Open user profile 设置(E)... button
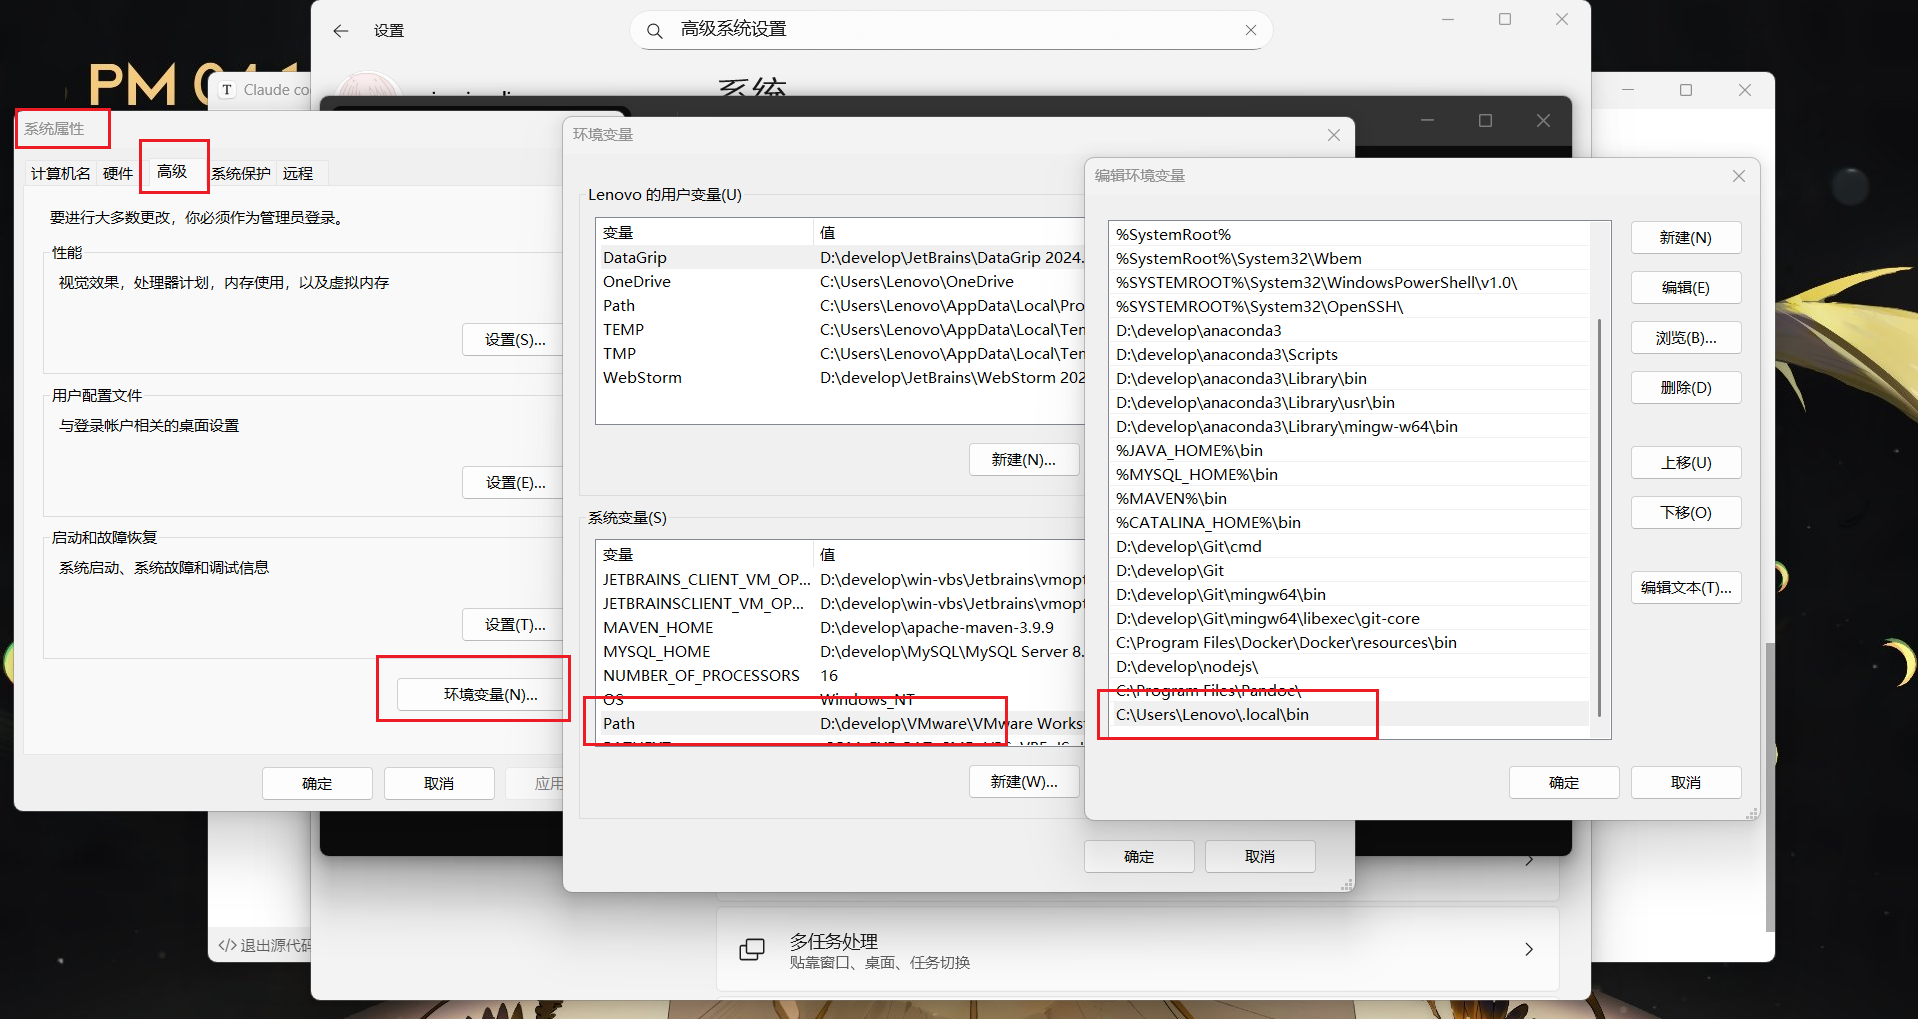The image size is (1918, 1019). (515, 483)
